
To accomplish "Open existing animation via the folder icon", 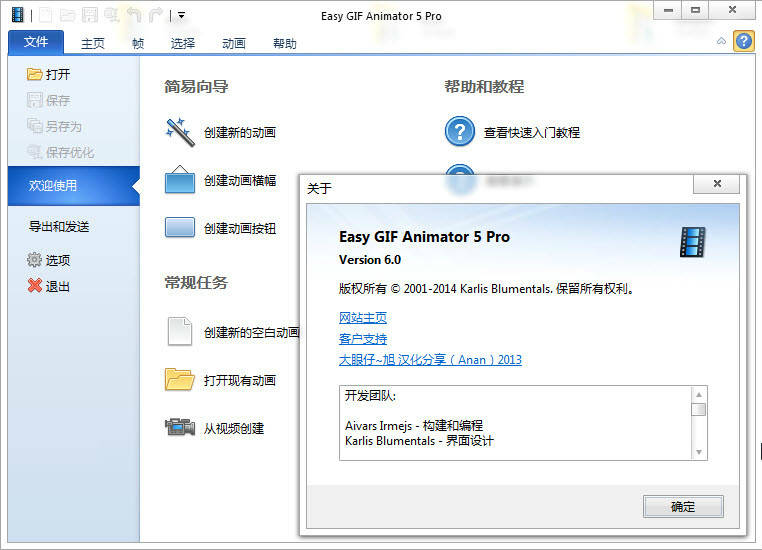I will click(x=179, y=379).
